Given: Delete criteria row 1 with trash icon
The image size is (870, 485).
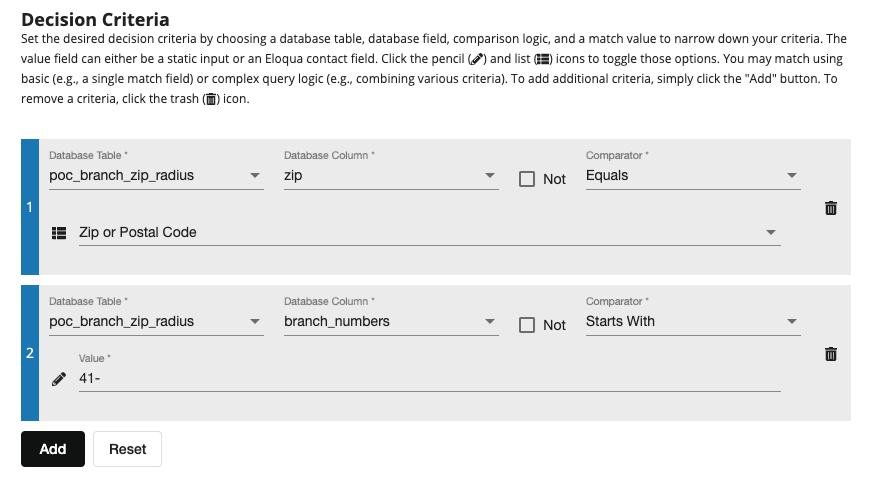Looking at the screenshot, I should click(x=830, y=208).
